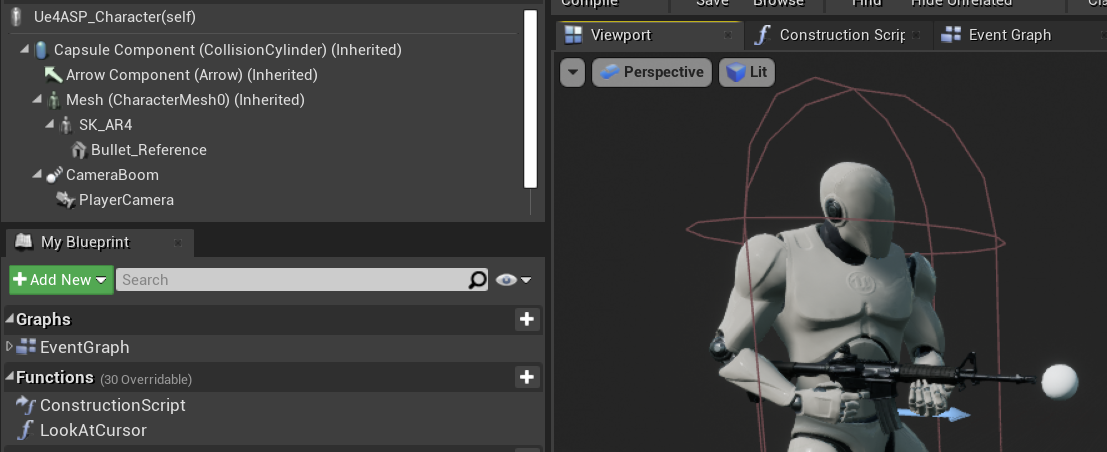Click the CameraBoom spring arm icon
The width and height of the screenshot is (1107, 452).
[x=54, y=175]
